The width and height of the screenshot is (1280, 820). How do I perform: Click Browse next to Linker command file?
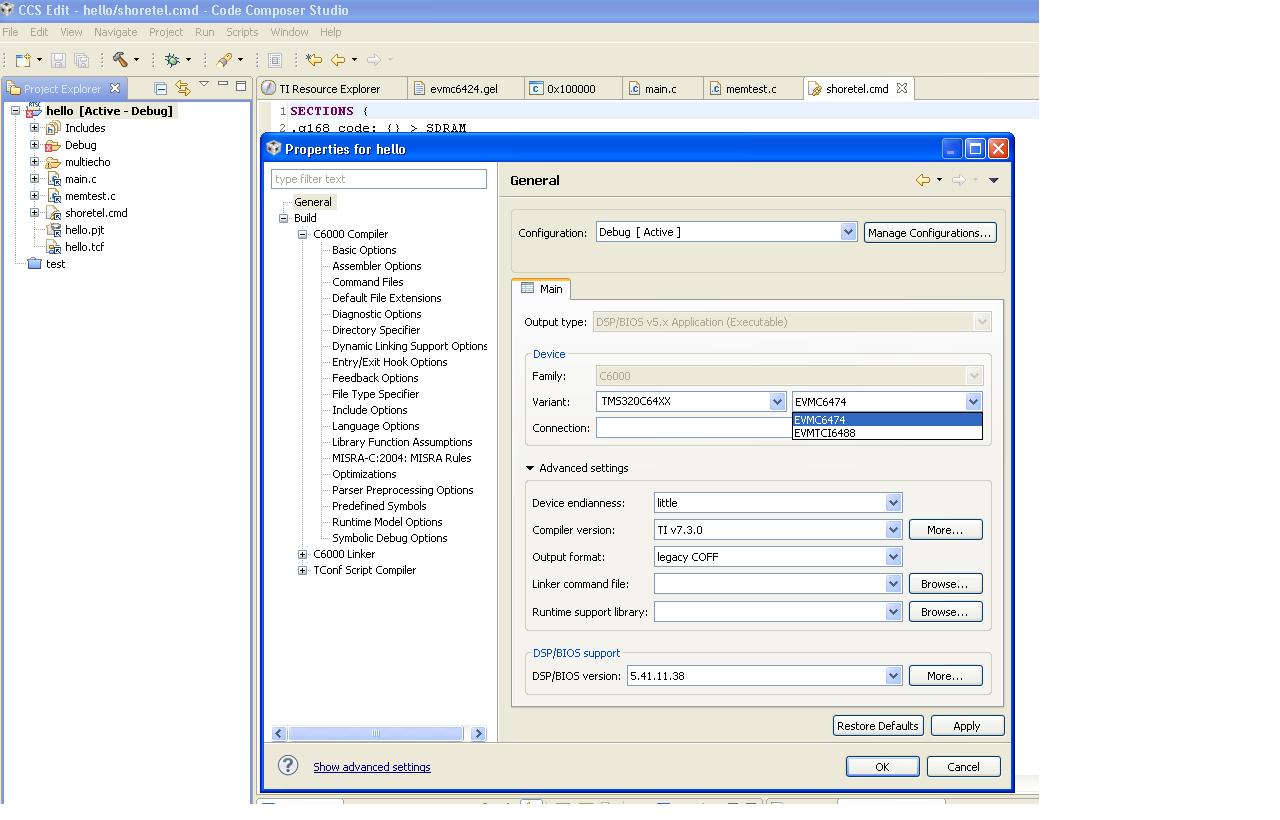(x=945, y=583)
